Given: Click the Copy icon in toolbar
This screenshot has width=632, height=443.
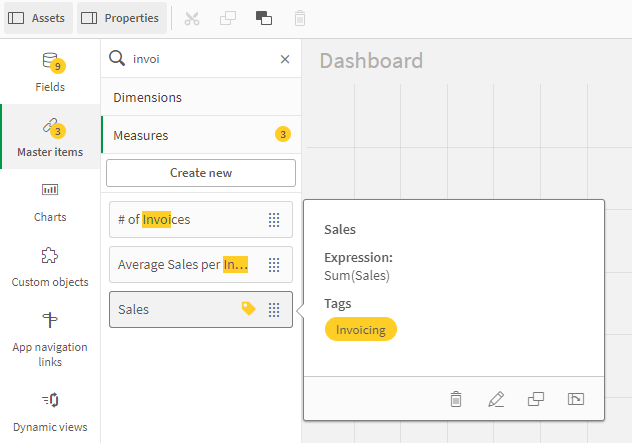Looking at the screenshot, I should click(229, 18).
